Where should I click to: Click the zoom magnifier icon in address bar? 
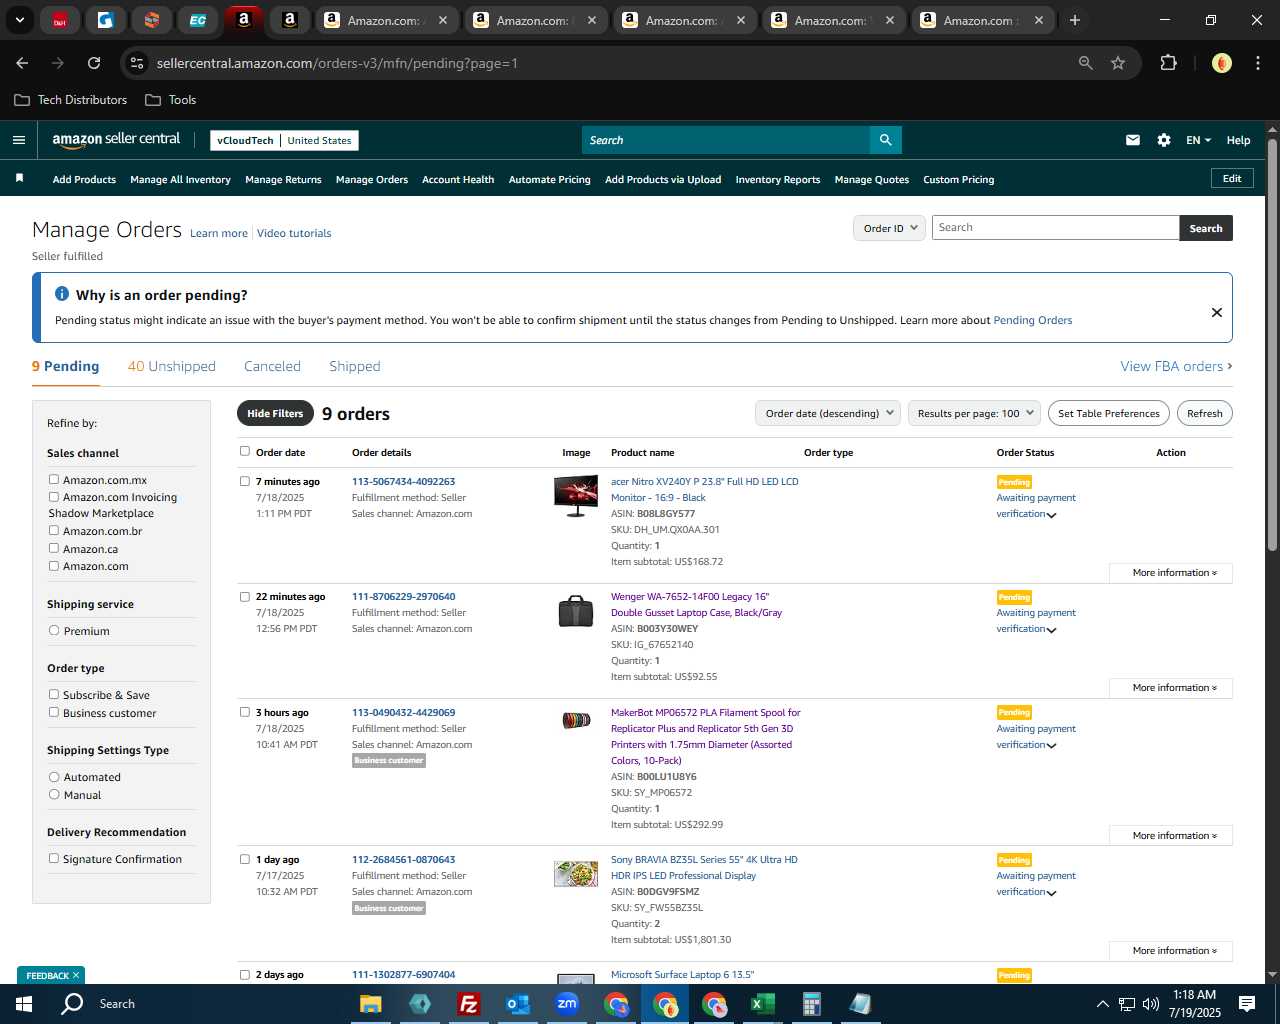coord(1085,63)
